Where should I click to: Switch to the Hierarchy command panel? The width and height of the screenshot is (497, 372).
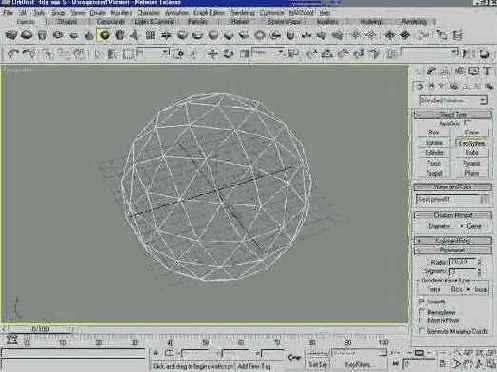pos(445,71)
